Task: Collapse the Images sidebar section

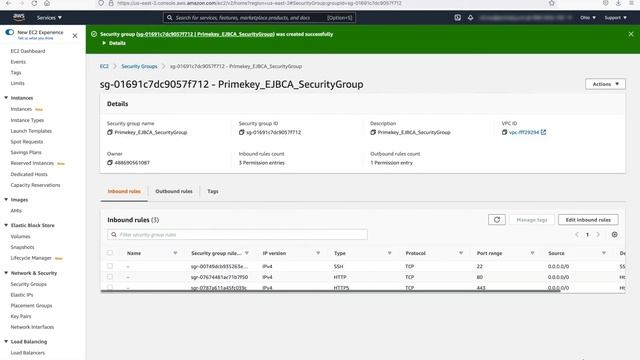Action: tap(6, 200)
